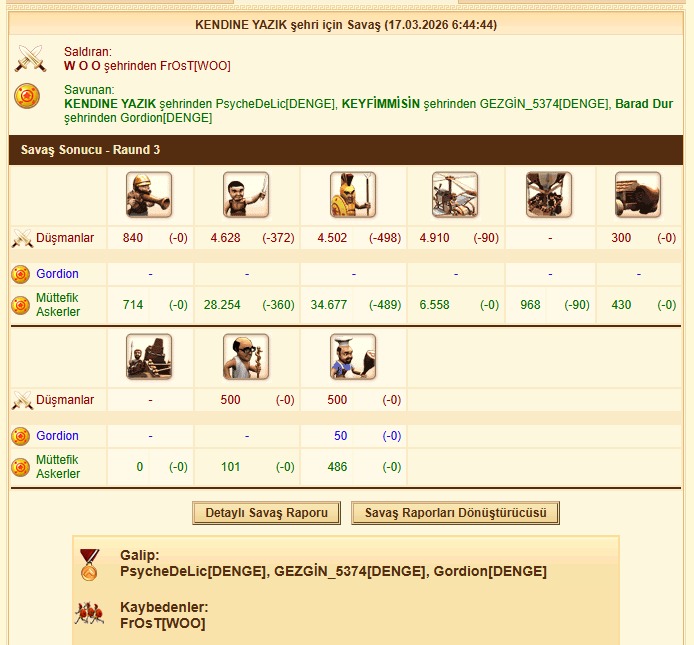Open Savaş Raporları Dönüştürücüsü button
This screenshot has height=645, width=694.
point(455,513)
